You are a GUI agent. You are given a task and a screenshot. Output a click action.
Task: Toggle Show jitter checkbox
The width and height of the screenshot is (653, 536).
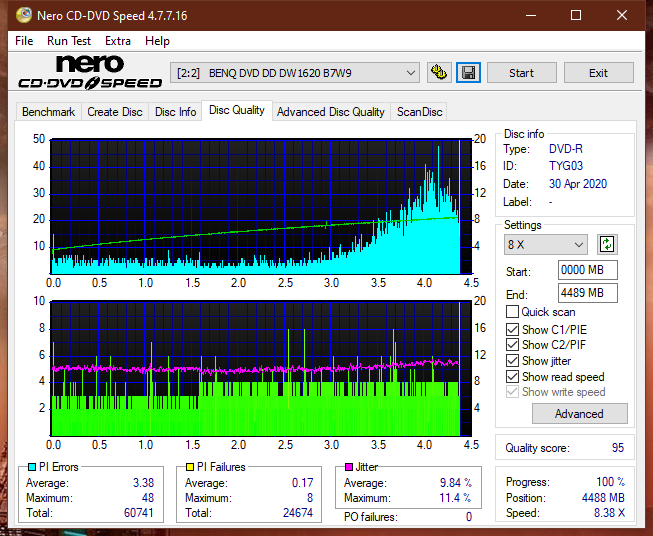click(x=512, y=361)
